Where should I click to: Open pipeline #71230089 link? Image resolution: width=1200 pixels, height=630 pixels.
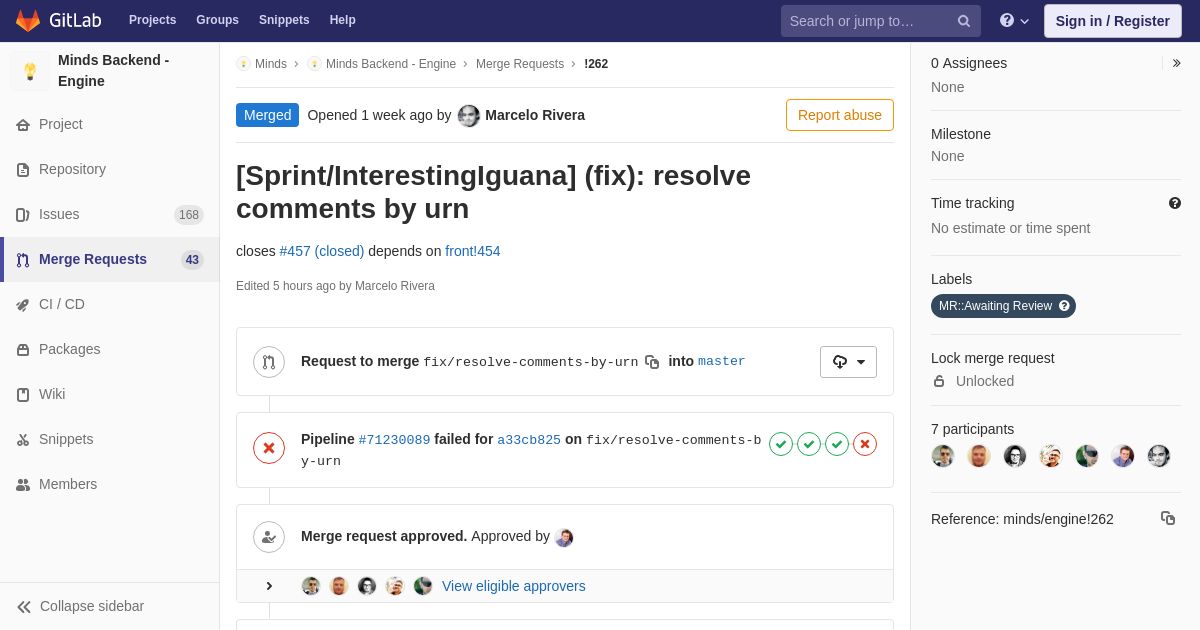pyautogui.click(x=394, y=440)
